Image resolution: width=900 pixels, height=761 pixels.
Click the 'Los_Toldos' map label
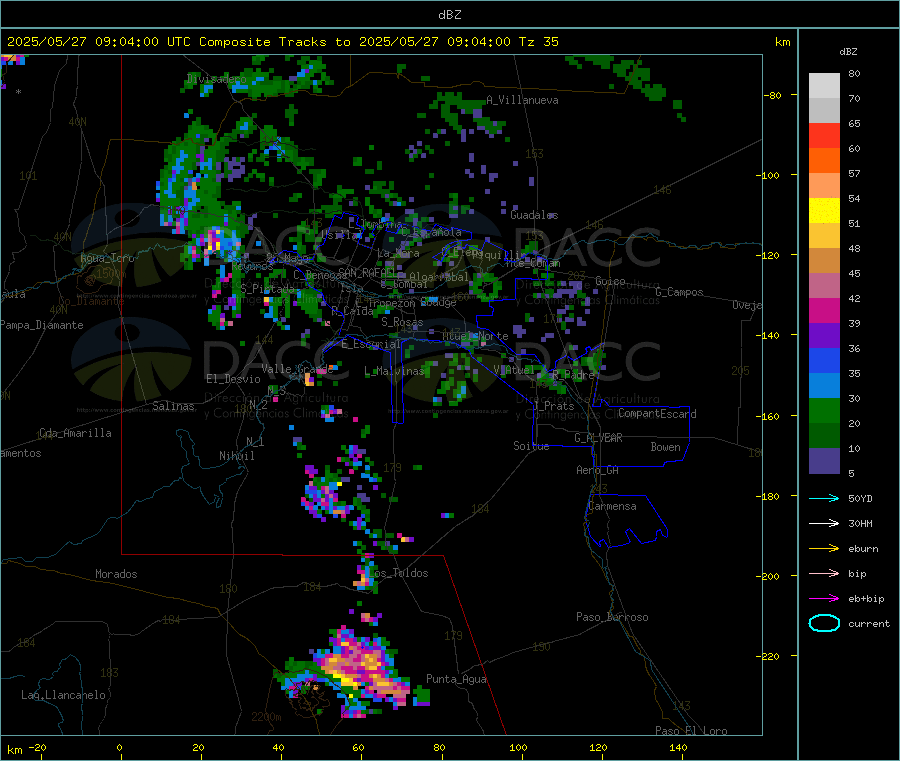pyautogui.click(x=398, y=573)
